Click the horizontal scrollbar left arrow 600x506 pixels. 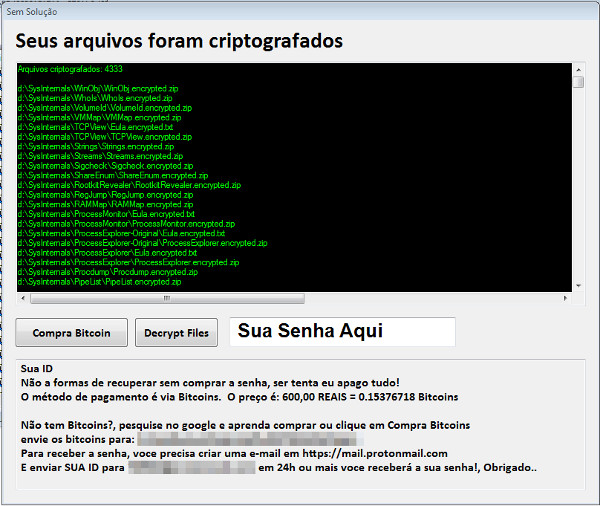point(22,298)
